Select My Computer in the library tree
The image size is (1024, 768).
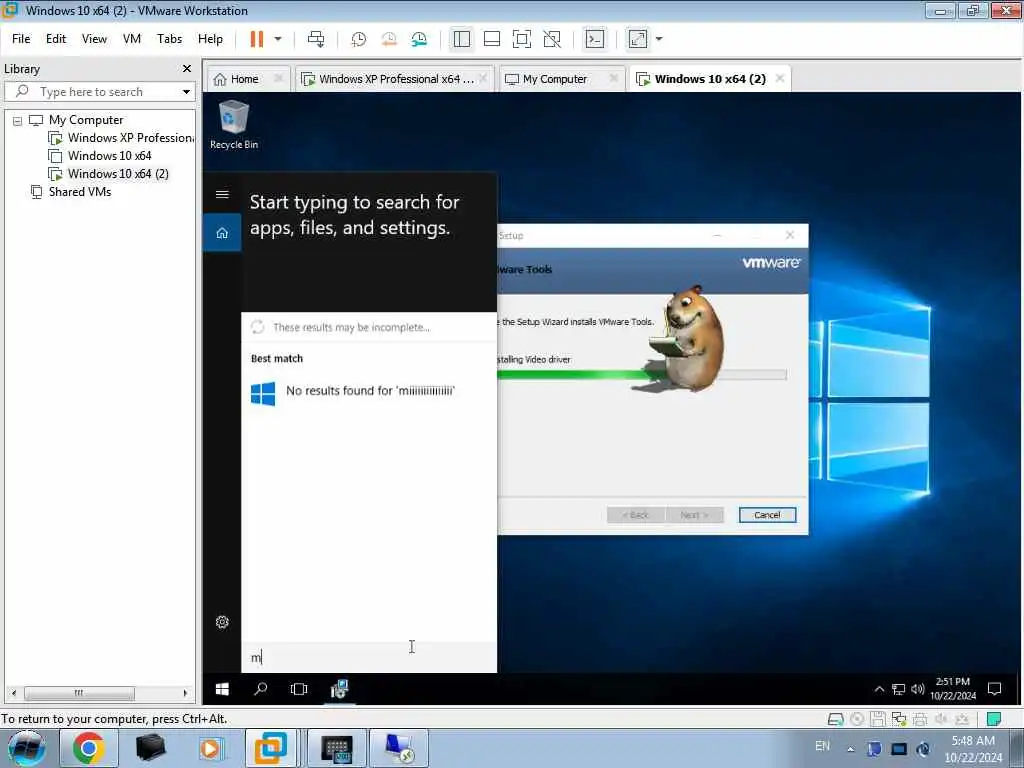pos(86,120)
